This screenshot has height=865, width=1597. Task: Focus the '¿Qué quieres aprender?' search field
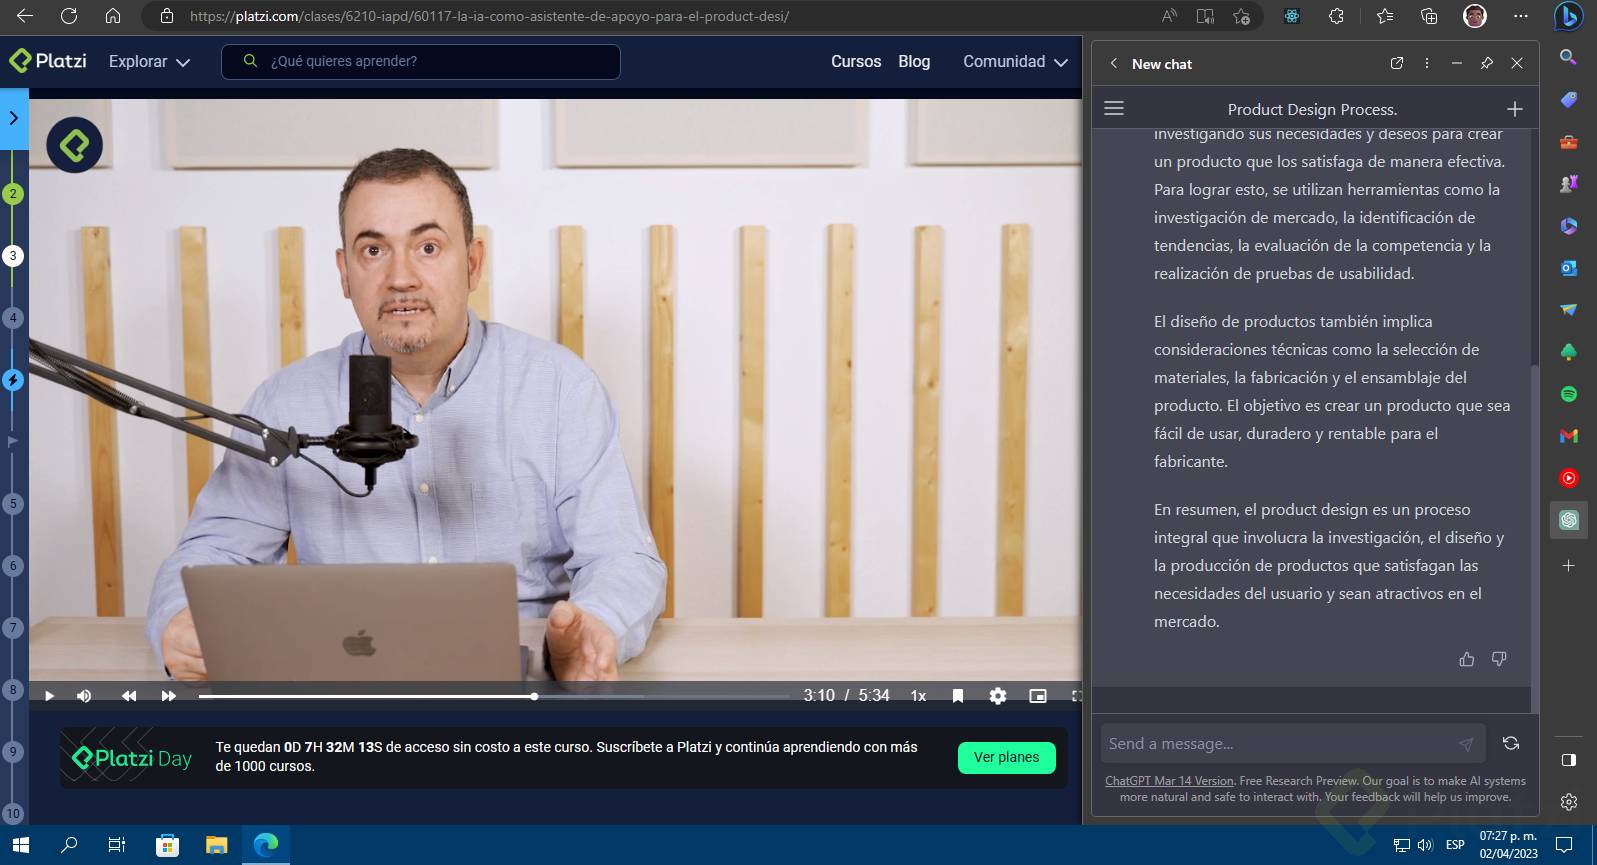tap(421, 61)
